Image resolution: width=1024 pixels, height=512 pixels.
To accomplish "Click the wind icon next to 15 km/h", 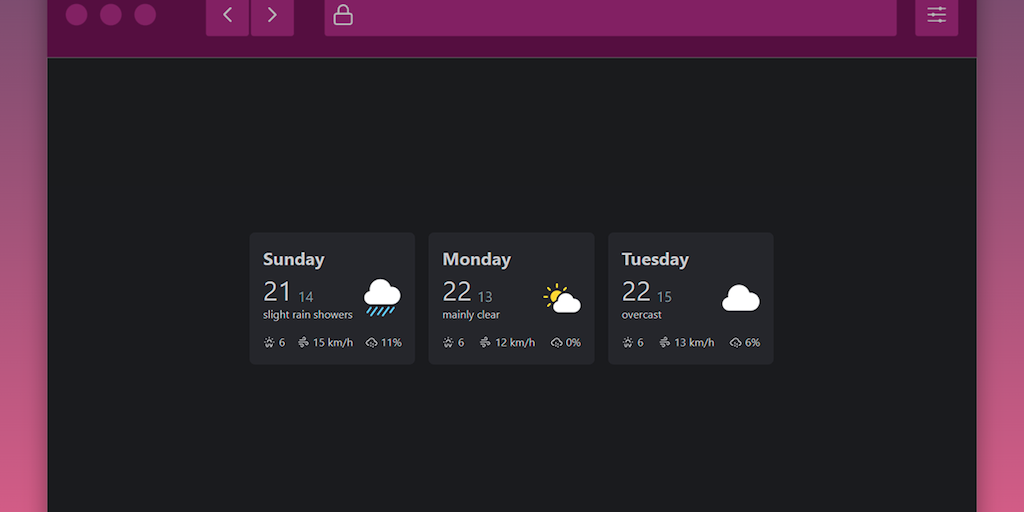I will [x=303, y=342].
